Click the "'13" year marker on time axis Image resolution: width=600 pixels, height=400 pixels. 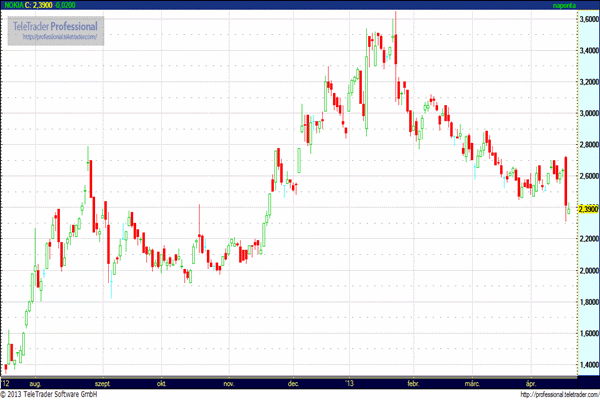(x=348, y=383)
